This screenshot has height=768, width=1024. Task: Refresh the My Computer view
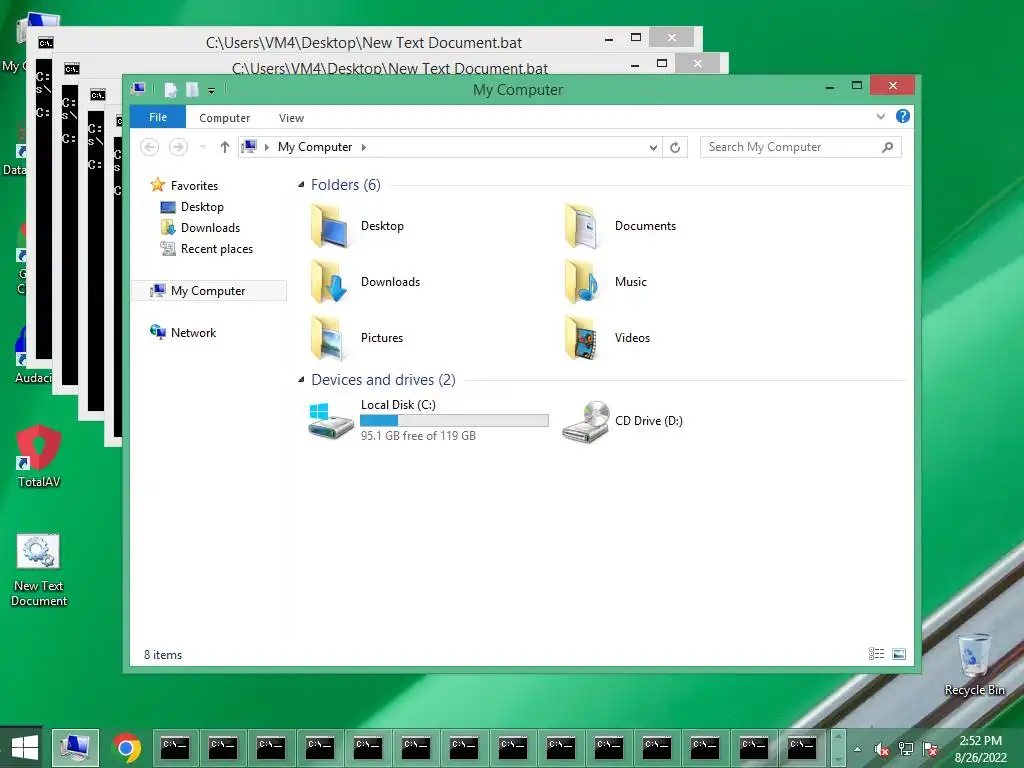point(675,147)
